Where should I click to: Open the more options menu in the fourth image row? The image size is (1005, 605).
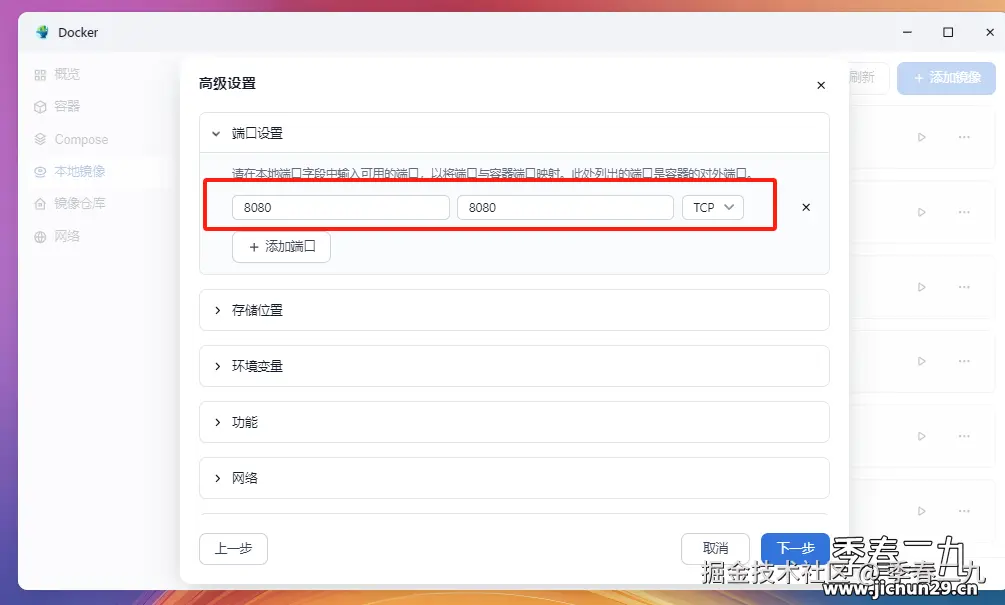tap(964, 361)
